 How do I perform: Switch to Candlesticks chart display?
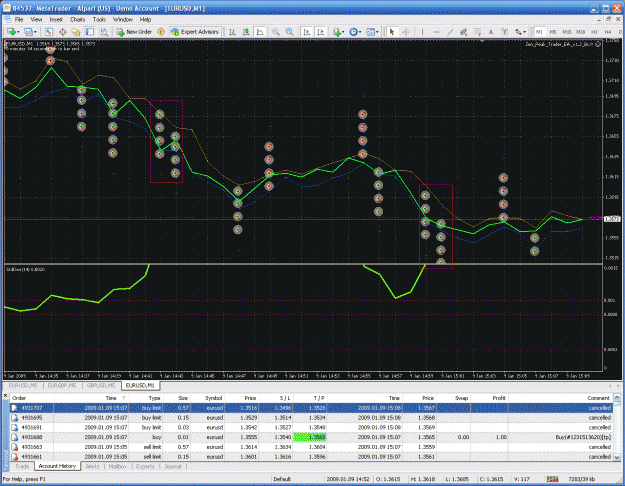[x=246, y=32]
